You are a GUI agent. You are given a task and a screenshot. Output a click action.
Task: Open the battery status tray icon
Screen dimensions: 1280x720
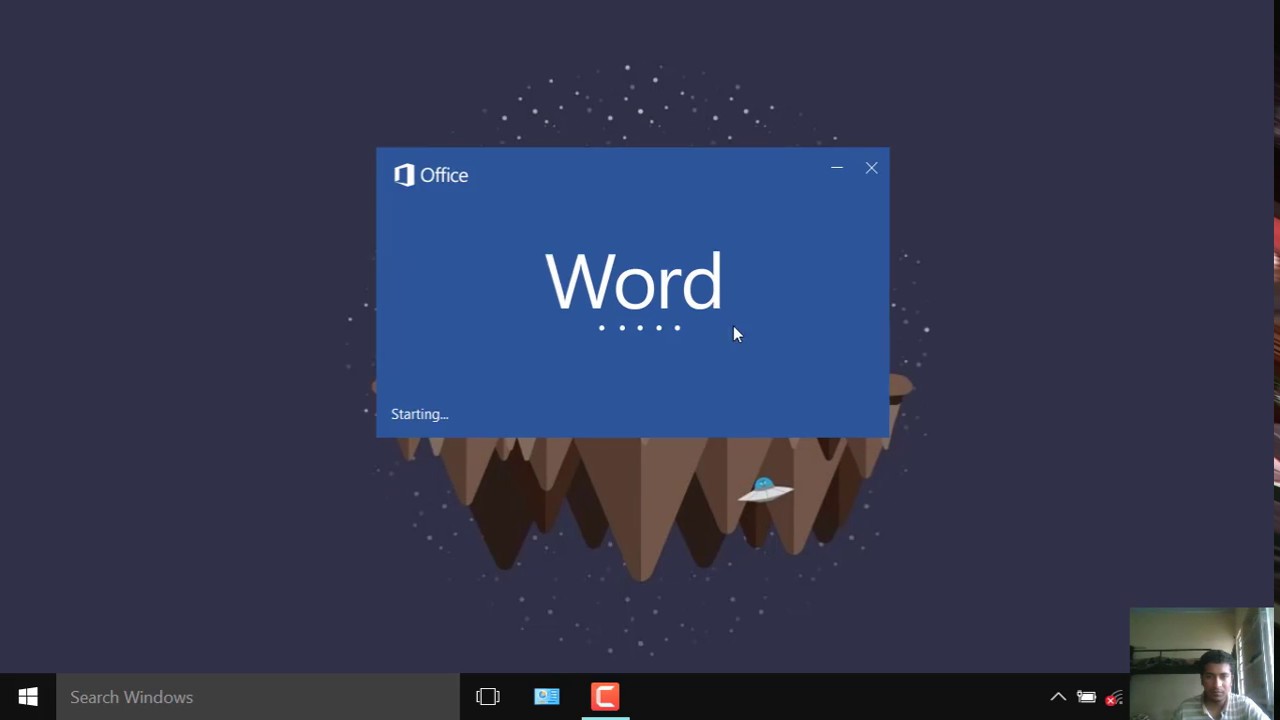point(1087,697)
